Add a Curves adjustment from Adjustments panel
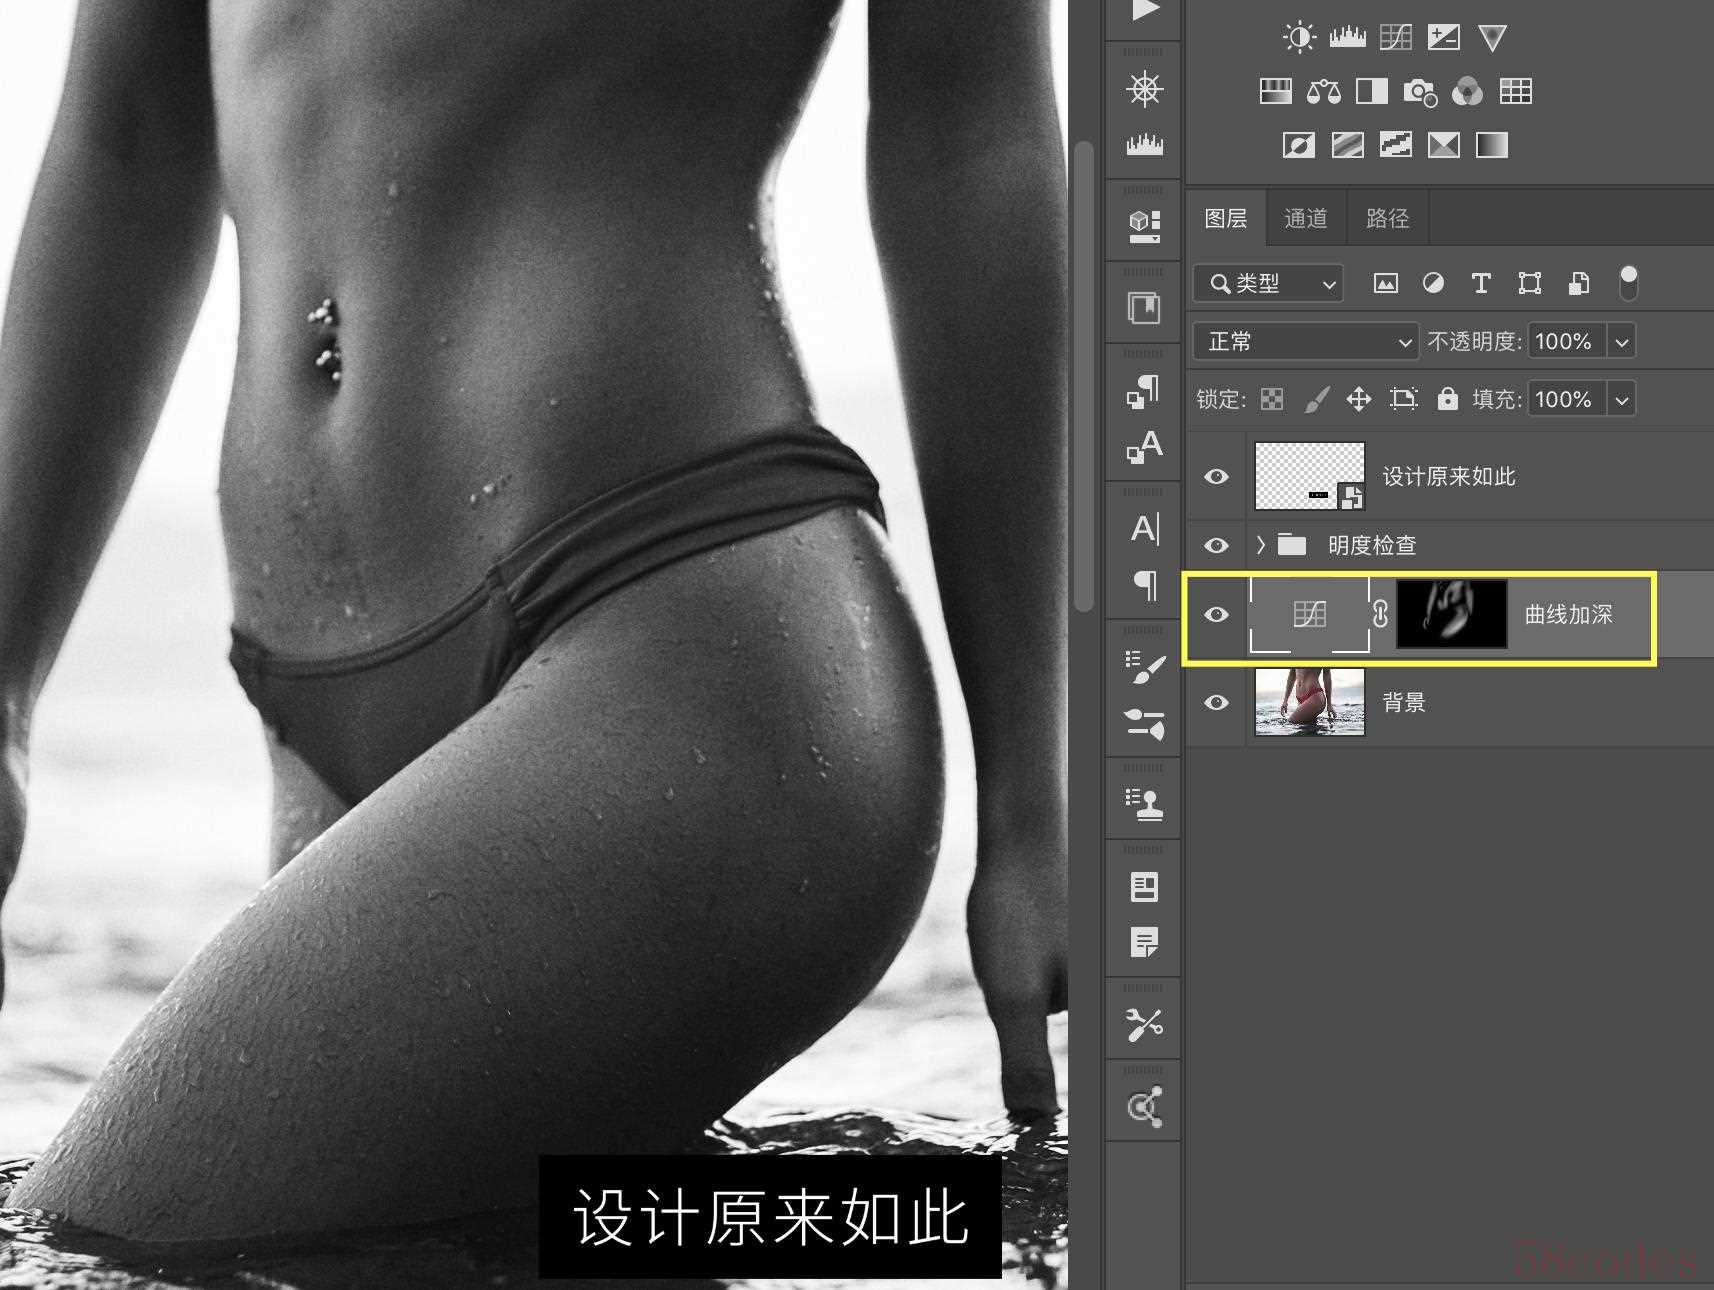The height and width of the screenshot is (1290, 1714). [1395, 38]
